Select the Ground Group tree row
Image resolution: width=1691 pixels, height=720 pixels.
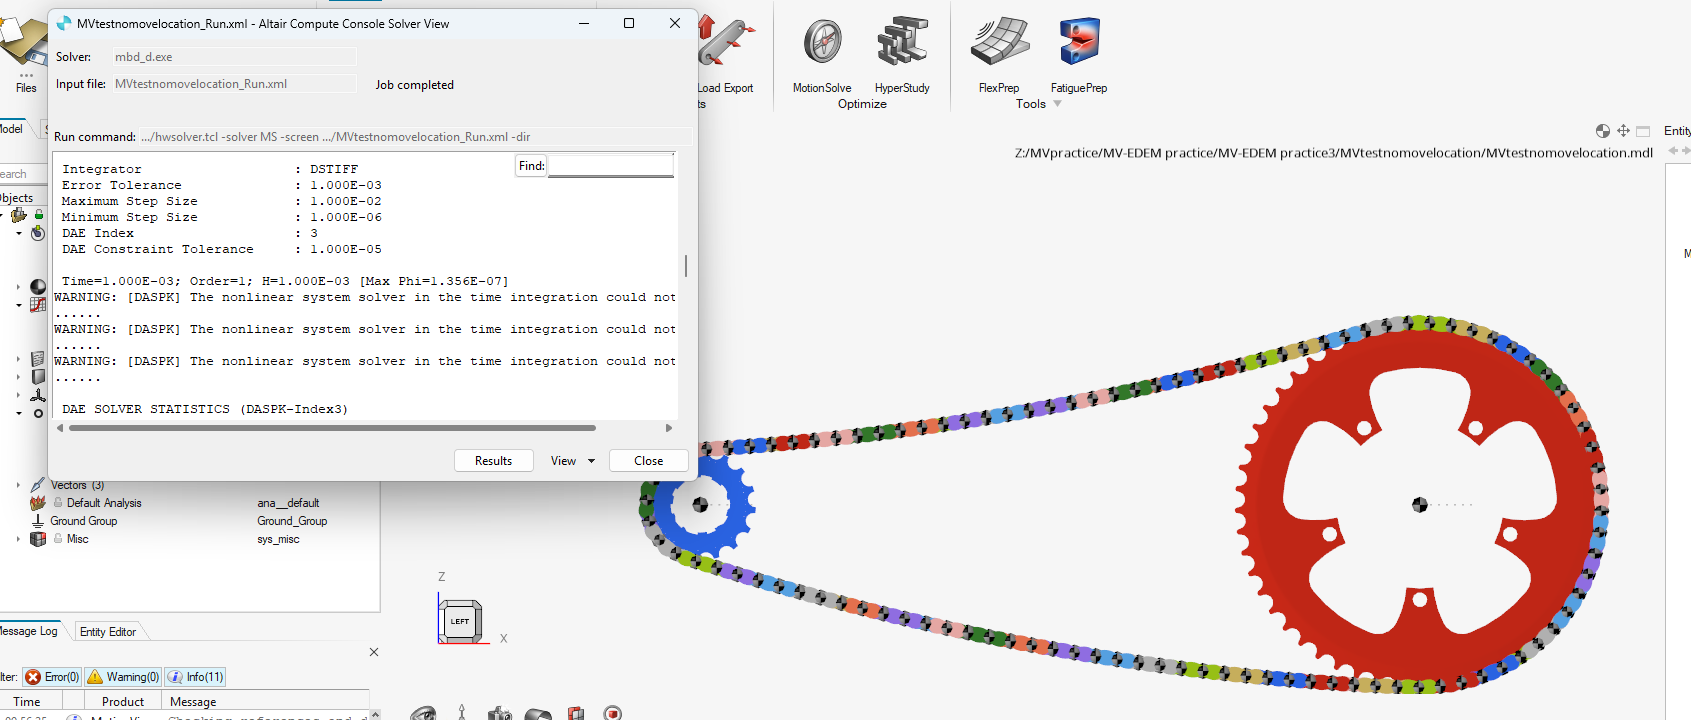[190, 521]
